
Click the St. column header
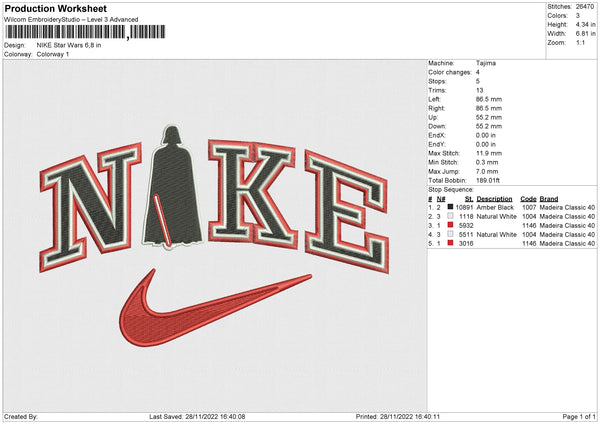(469, 199)
